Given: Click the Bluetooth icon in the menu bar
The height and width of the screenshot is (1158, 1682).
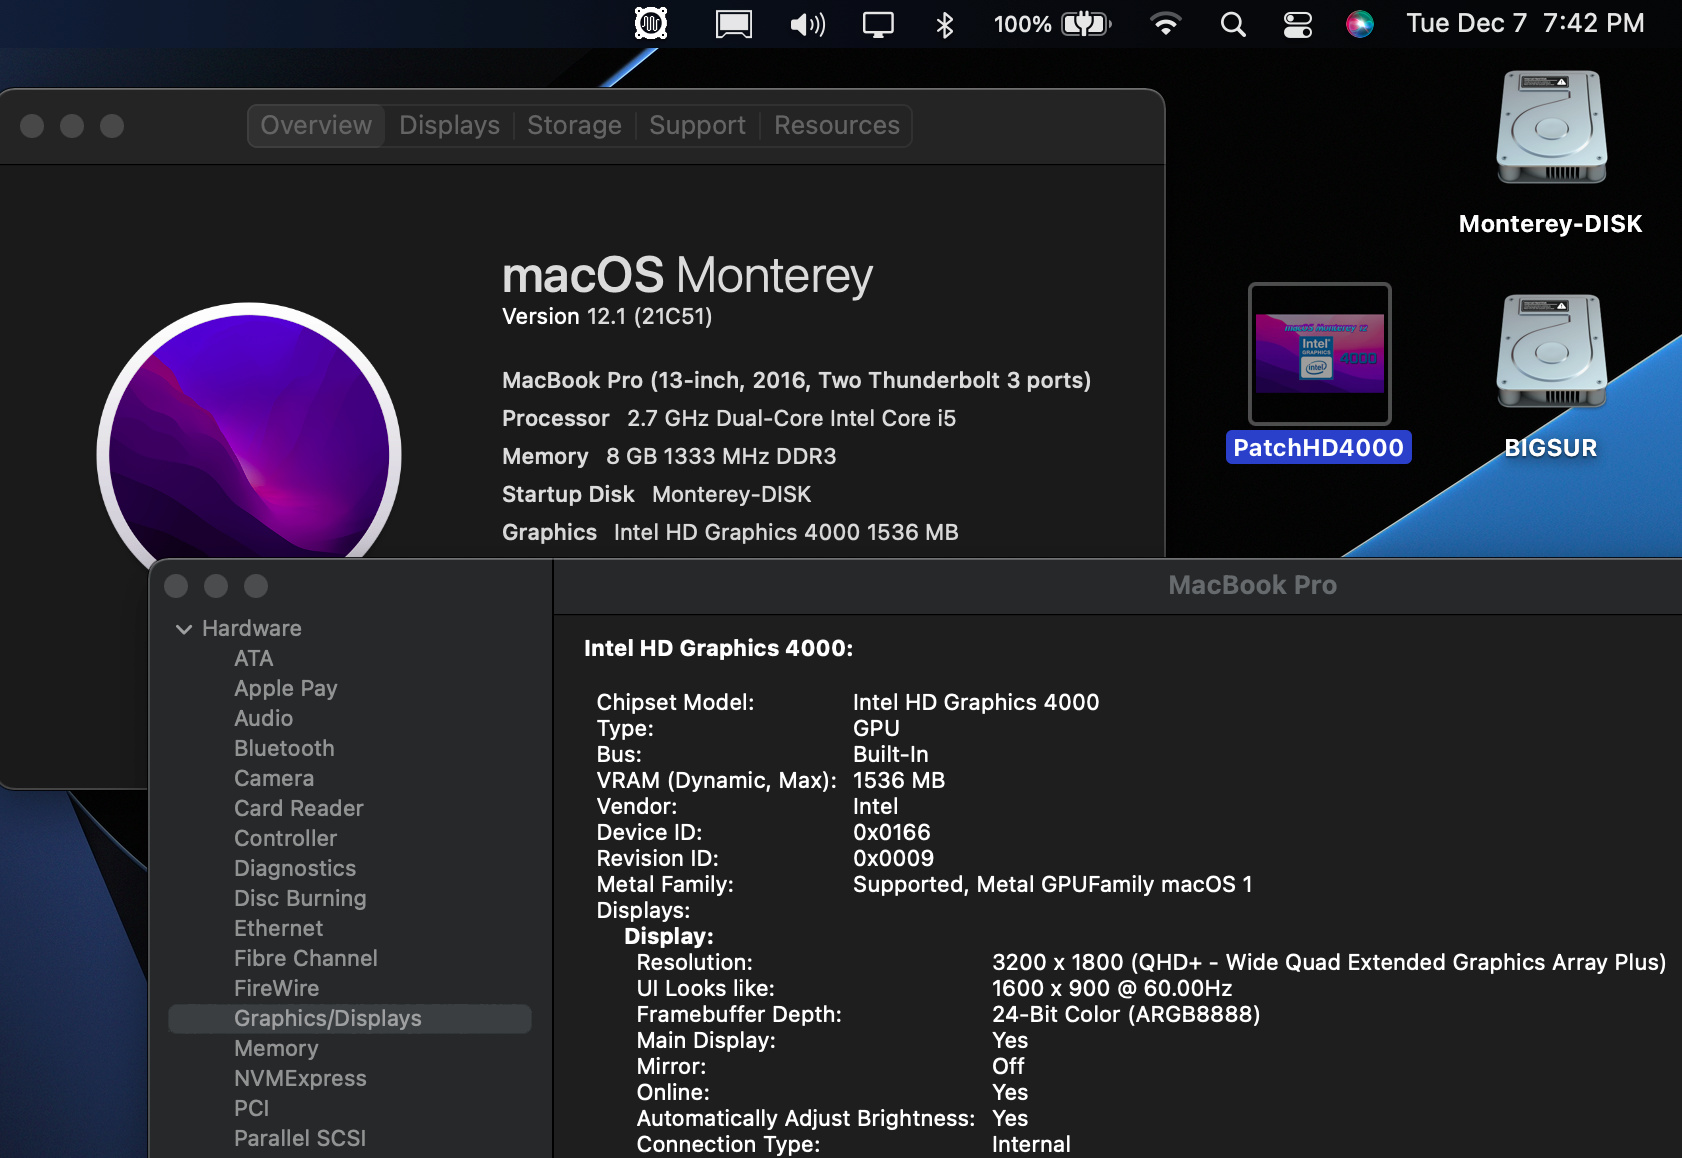Looking at the screenshot, I should tap(944, 24).
